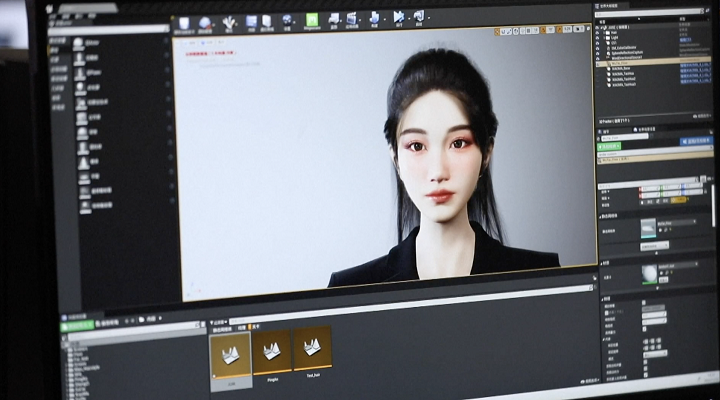Open the green Megascans Bridge plugin icon
Viewport: 720px width, 400px height.
click(312, 19)
